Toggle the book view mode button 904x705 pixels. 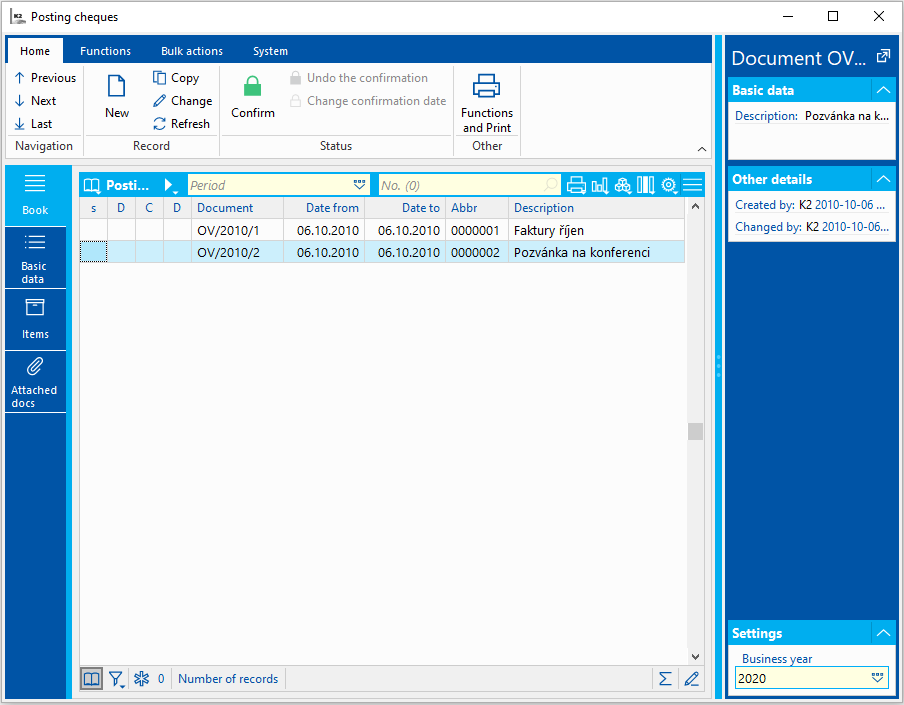[91, 679]
